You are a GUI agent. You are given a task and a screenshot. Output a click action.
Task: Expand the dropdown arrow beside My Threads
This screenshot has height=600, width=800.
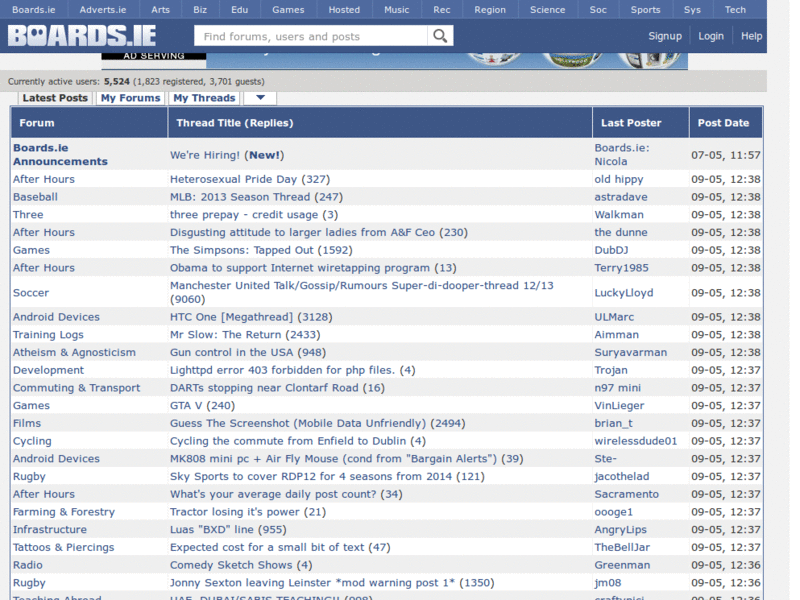(x=260, y=98)
